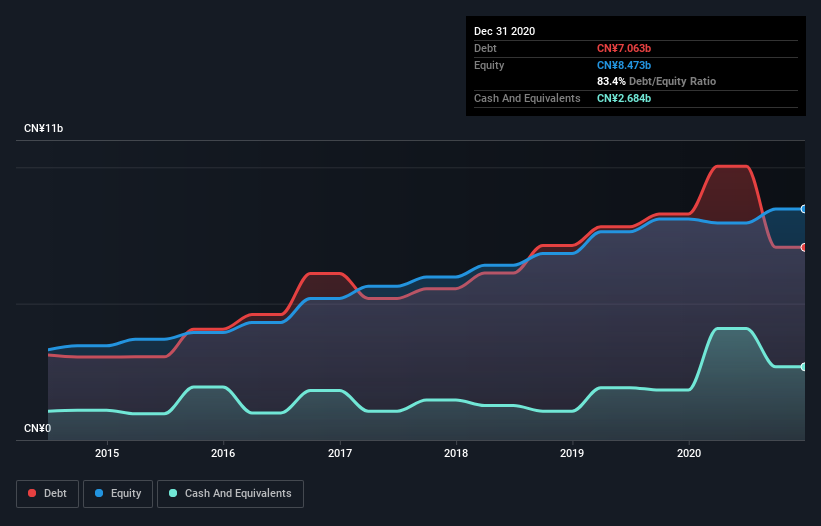
Task: Click the Debt label in tooltip
Action: [x=485, y=49]
